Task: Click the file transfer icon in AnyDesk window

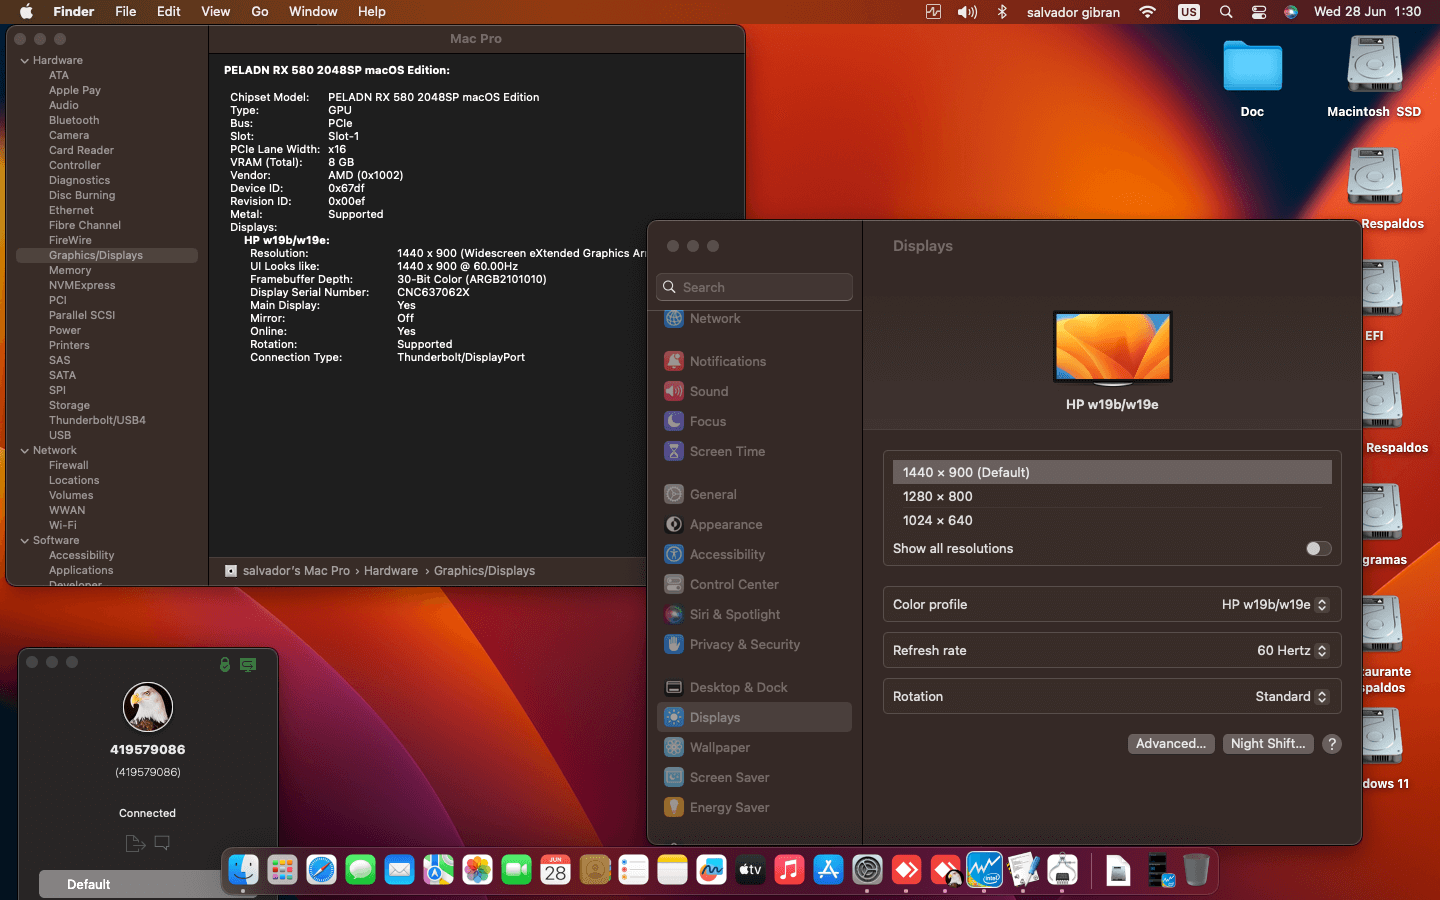Action: coord(135,843)
